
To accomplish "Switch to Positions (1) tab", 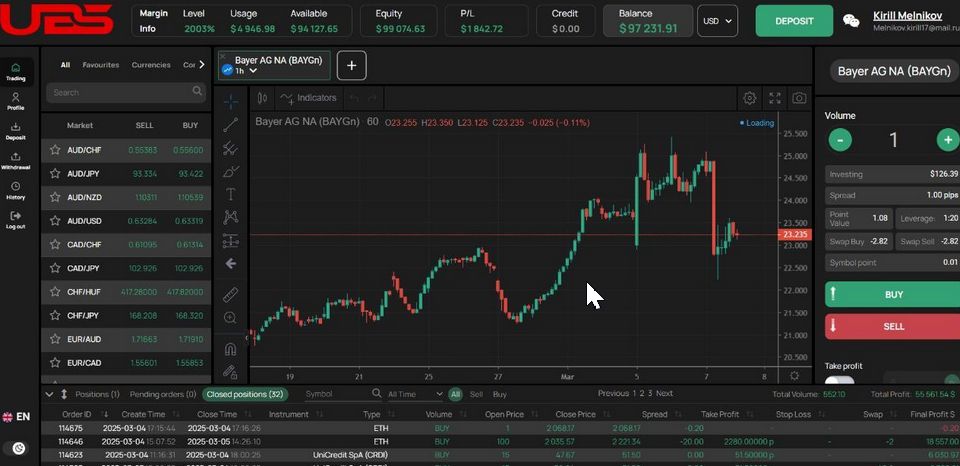I will [x=97, y=394].
